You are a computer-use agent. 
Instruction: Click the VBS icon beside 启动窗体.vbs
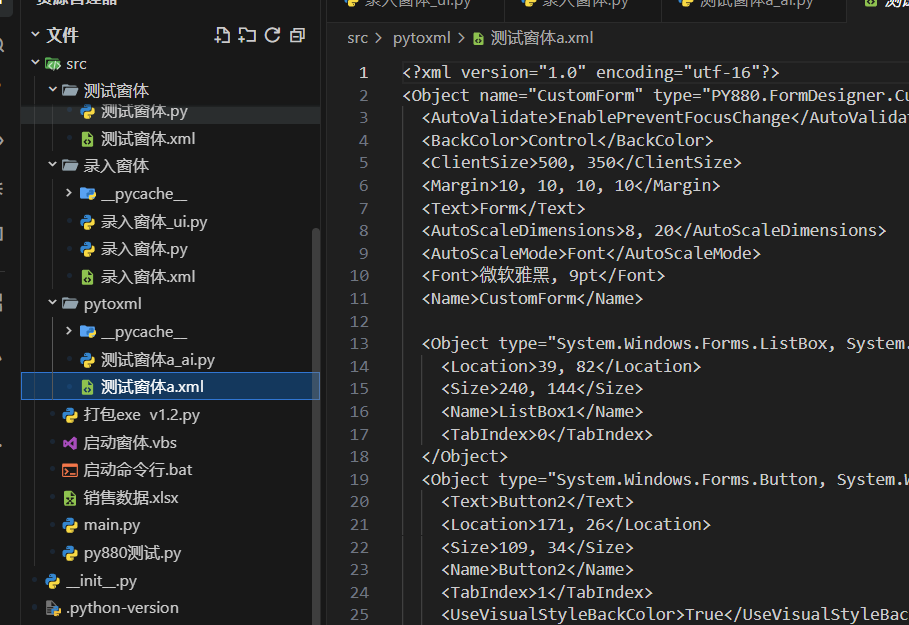click(x=70, y=442)
